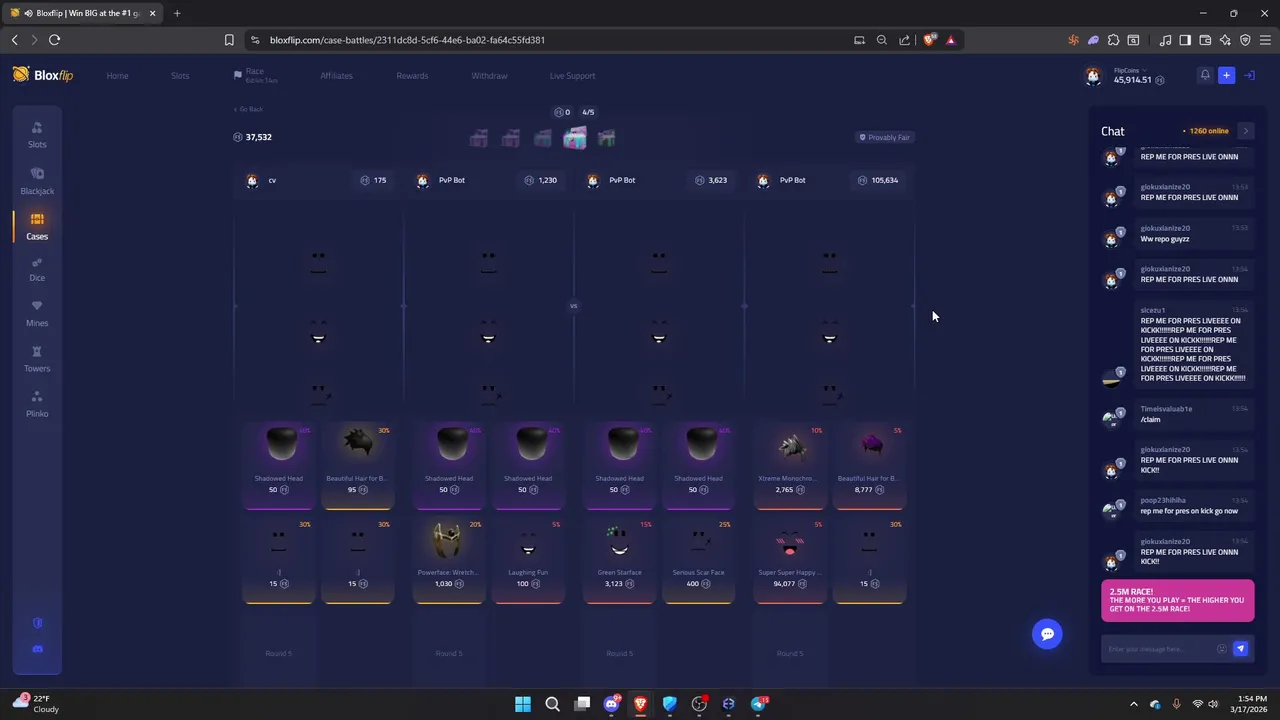The height and width of the screenshot is (720, 1280).
Task: Select the highlighted fourth case in the round row
Action: [574, 138]
